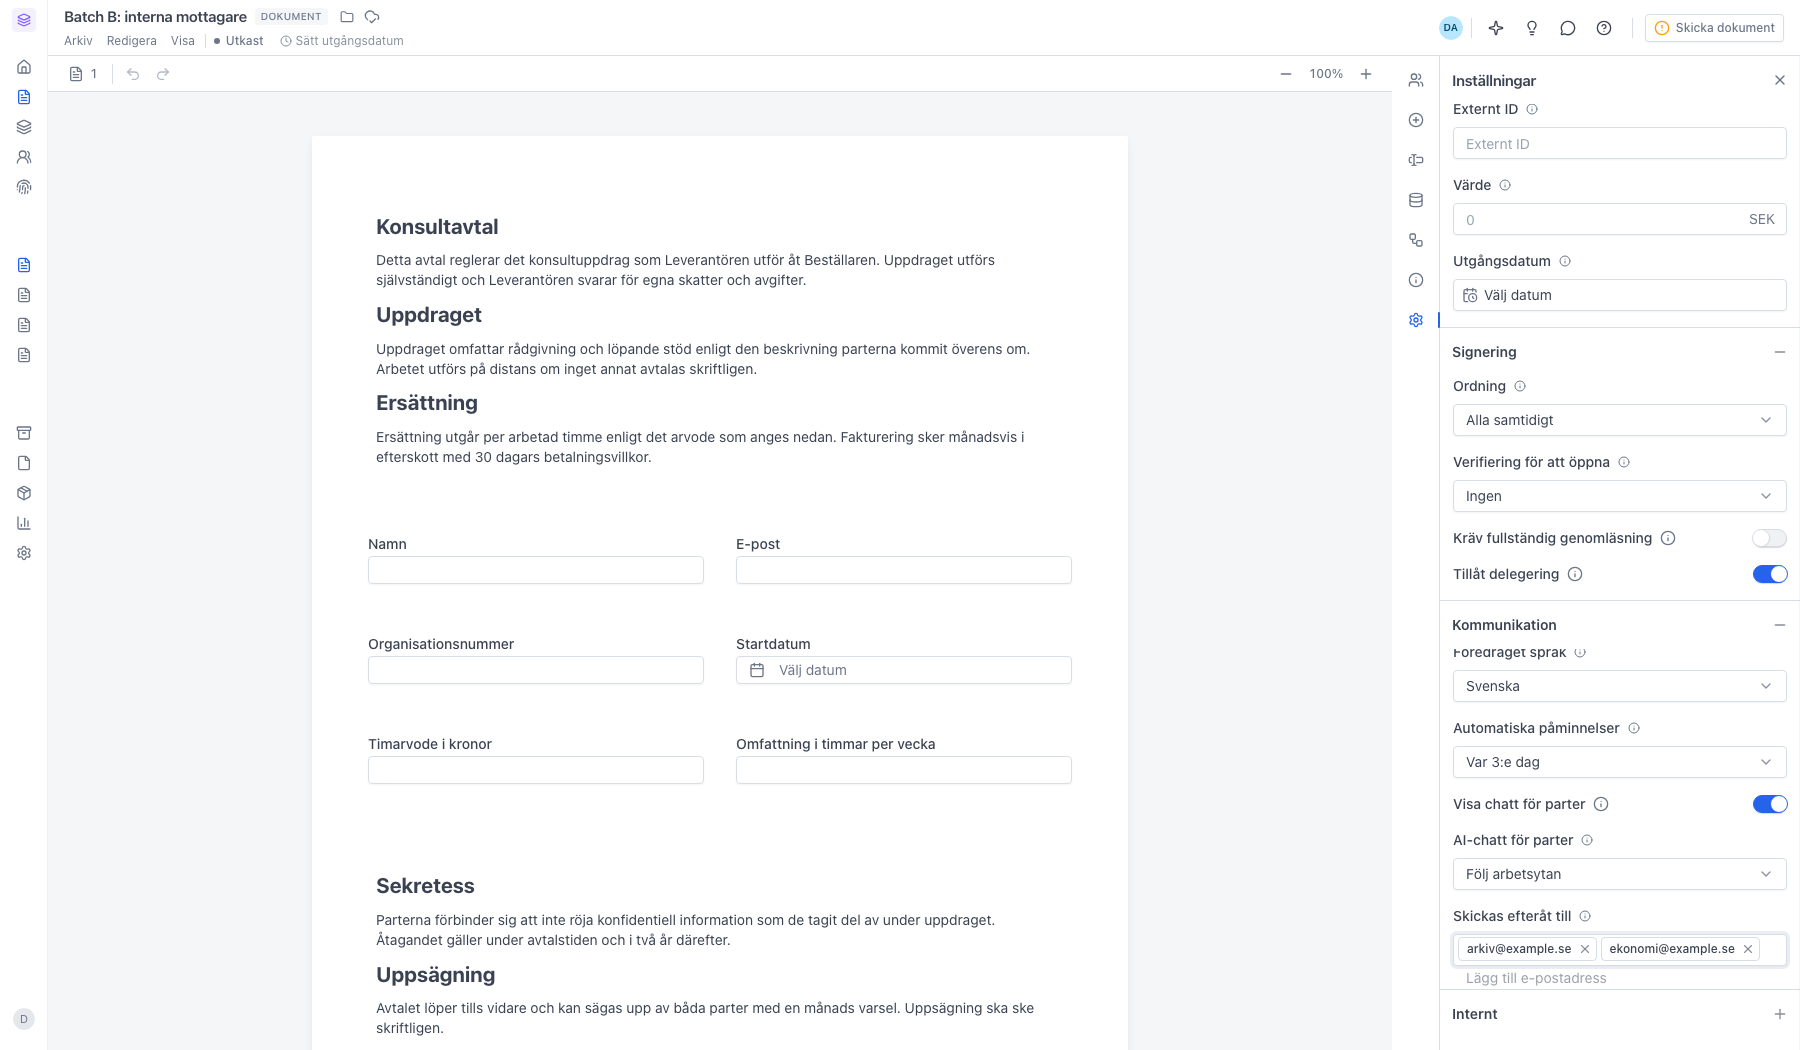Open the Arkiv menu
1800x1050 pixels.
coord(78,41)
